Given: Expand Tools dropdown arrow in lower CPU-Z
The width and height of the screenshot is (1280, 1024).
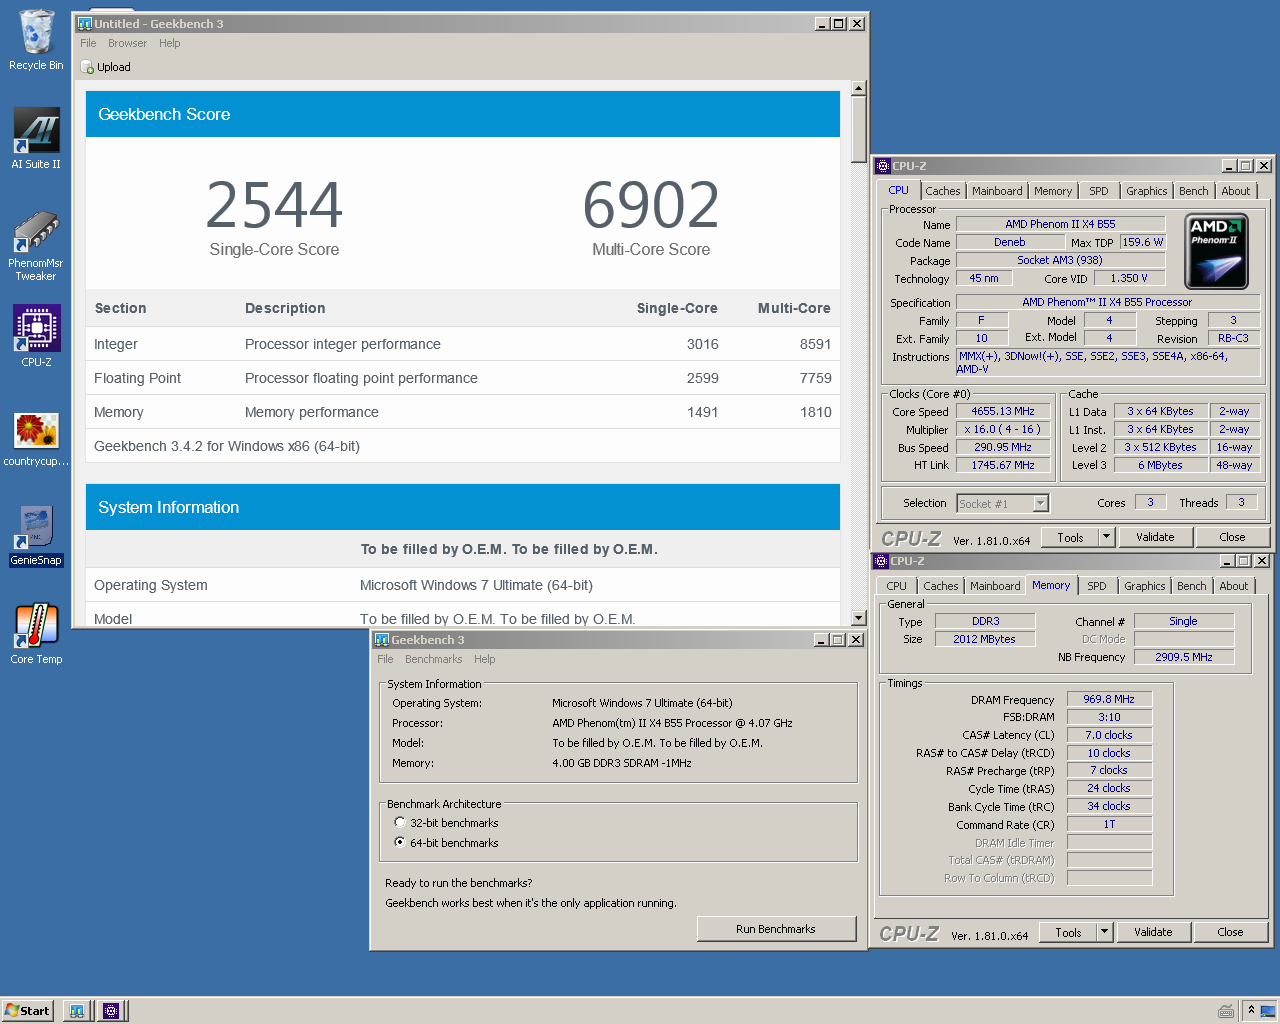Looking at the screenshot, I should pos(1105,932).
